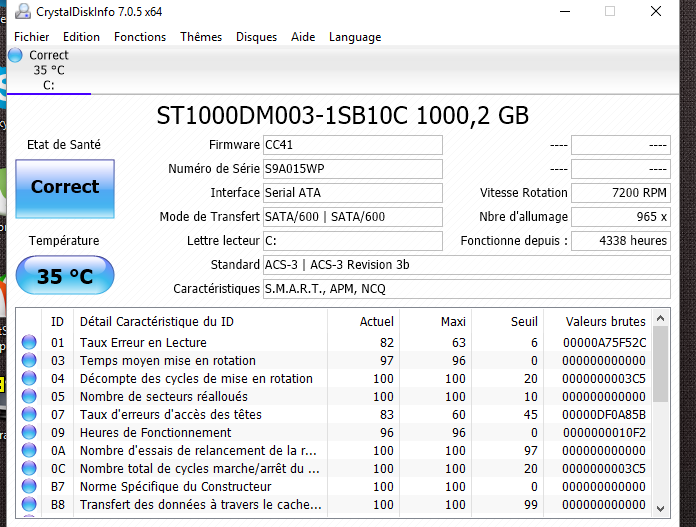Image resolution: width=696 pixels, height=527 pixels.
Task: Click the CrystalDiskInfo title bar icon
Action: (x=23, y=12)
